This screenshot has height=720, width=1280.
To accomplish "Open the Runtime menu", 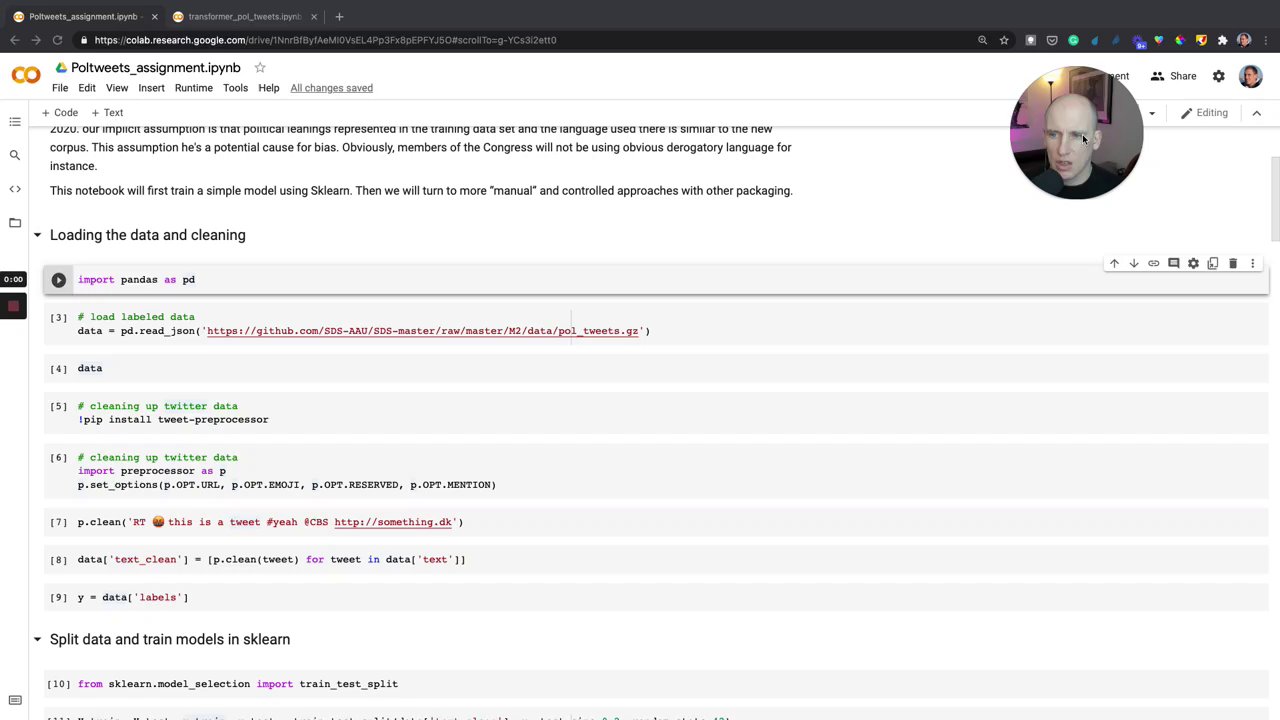I will pos(193,88).
